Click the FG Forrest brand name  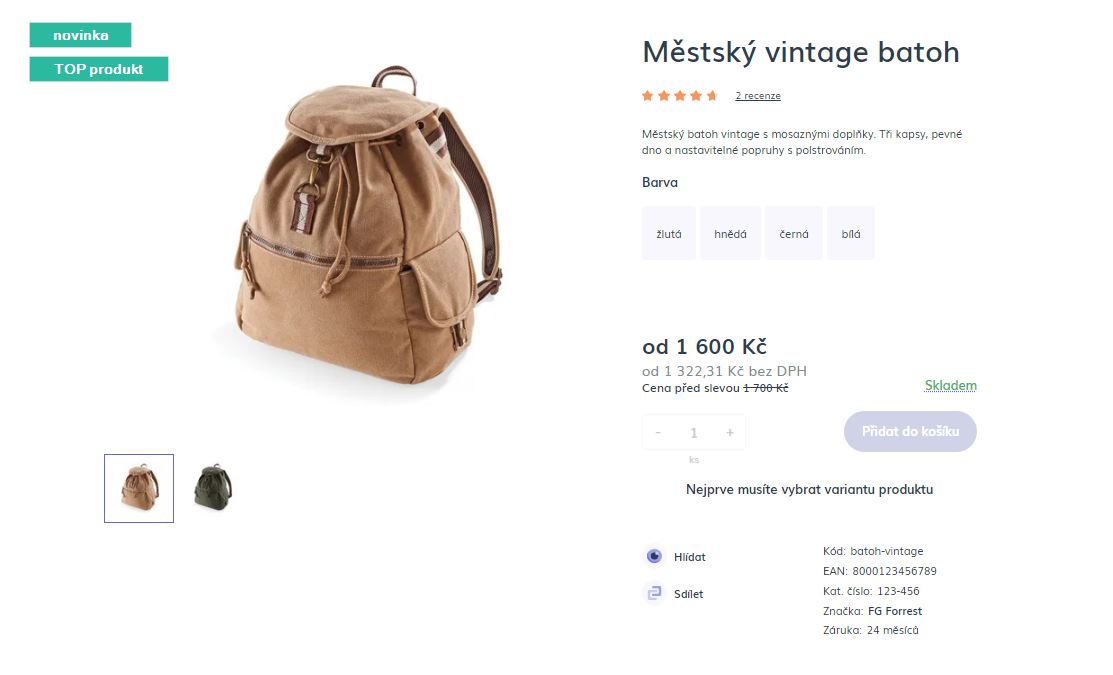click(x=896, y=610)
